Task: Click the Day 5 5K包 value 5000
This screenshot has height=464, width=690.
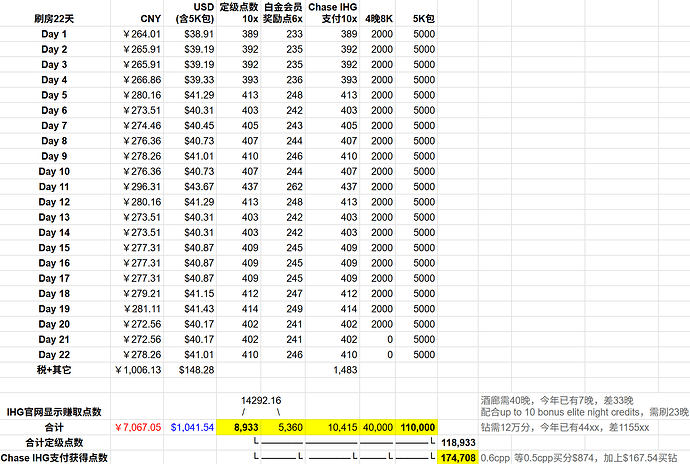Action: click(417, 95)
